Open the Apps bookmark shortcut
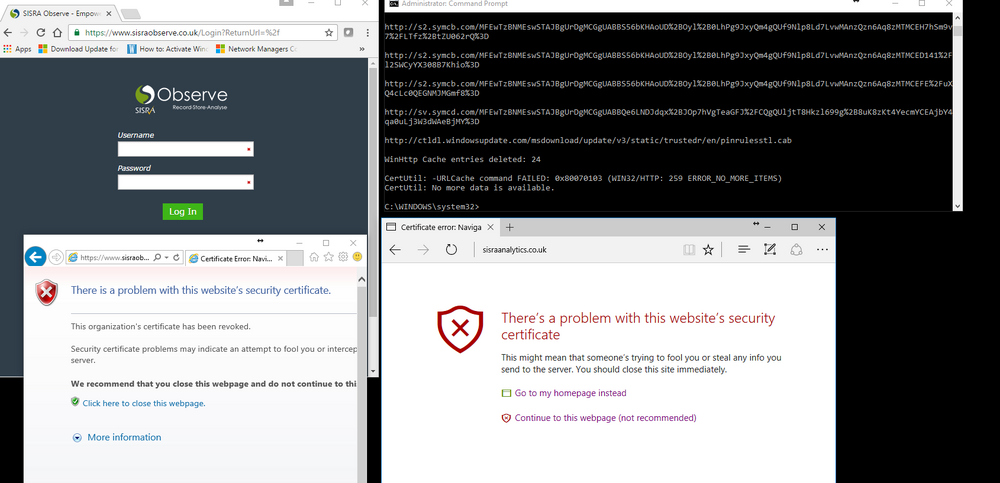The image size is (1000, 483). point(17,48)
